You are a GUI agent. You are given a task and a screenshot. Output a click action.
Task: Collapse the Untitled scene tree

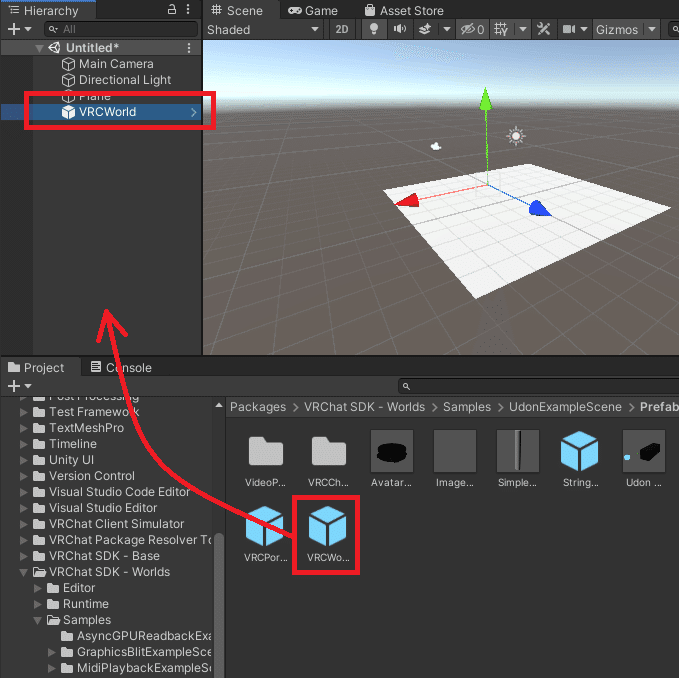pos(39,48)
